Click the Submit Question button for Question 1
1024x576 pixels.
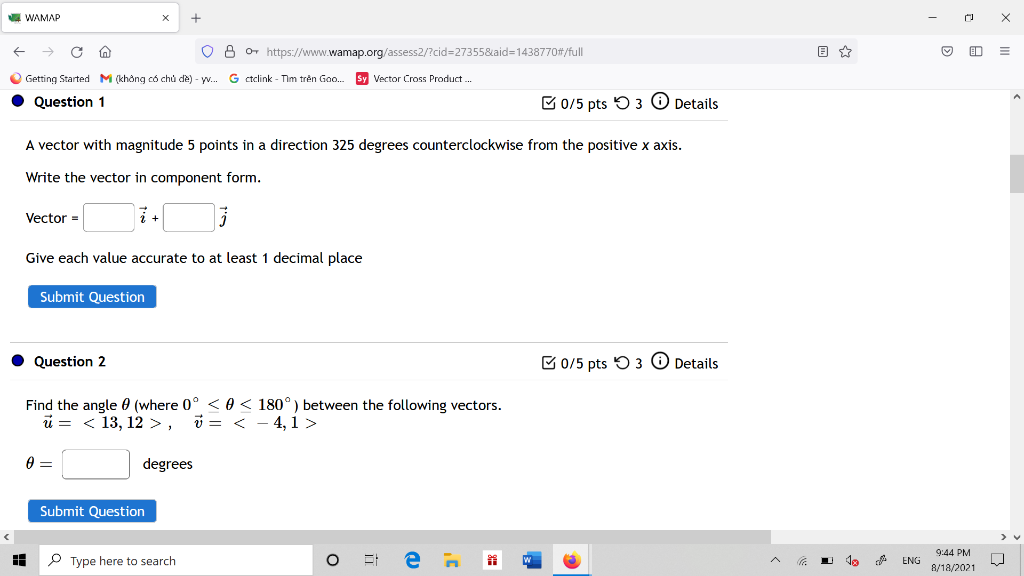tap(91, 296)
